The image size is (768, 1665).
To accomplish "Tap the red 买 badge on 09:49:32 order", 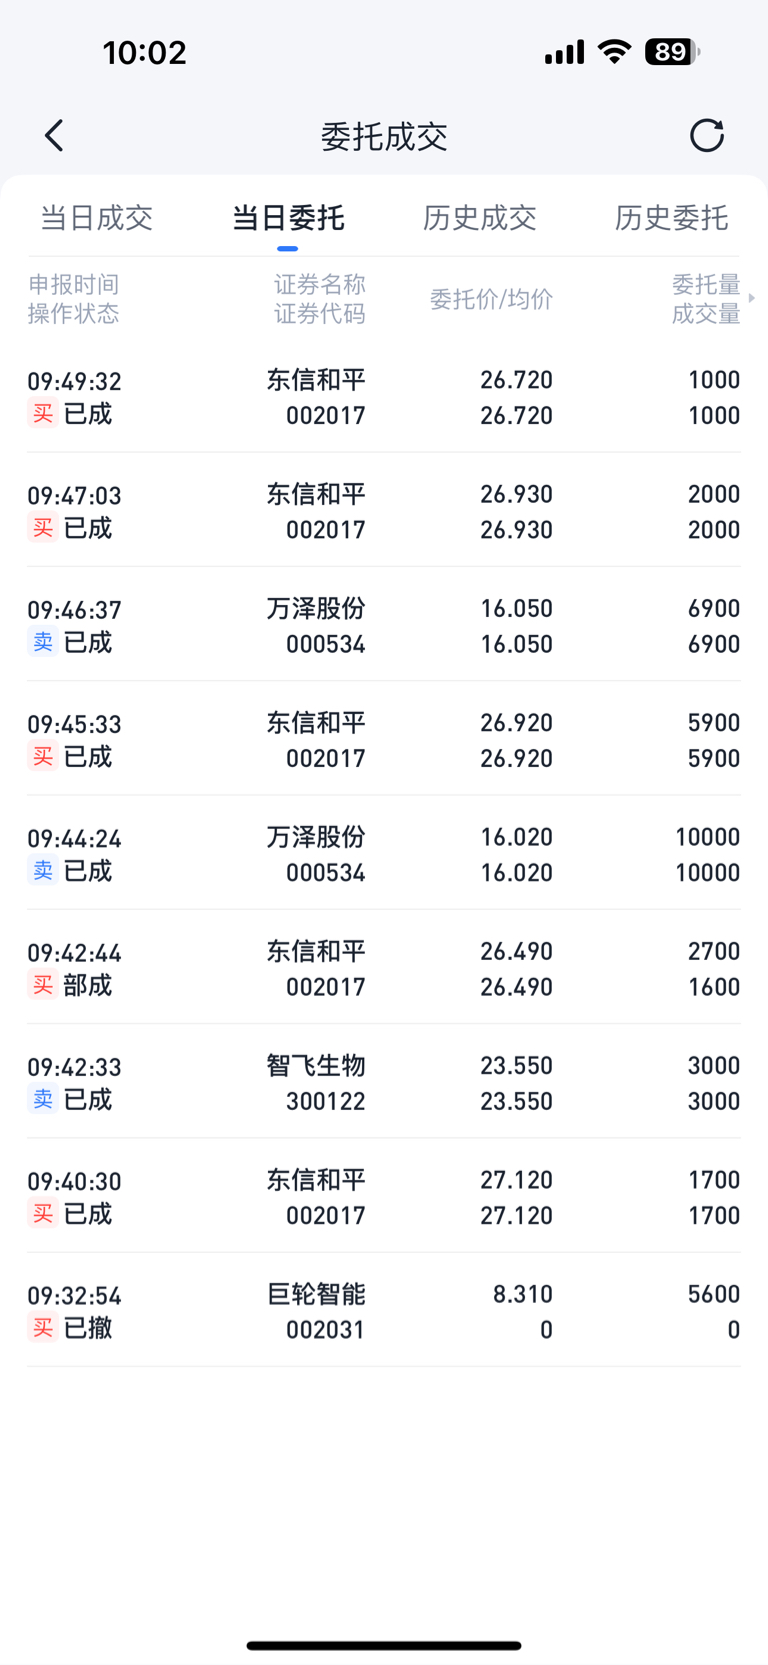I will point(43,414).
